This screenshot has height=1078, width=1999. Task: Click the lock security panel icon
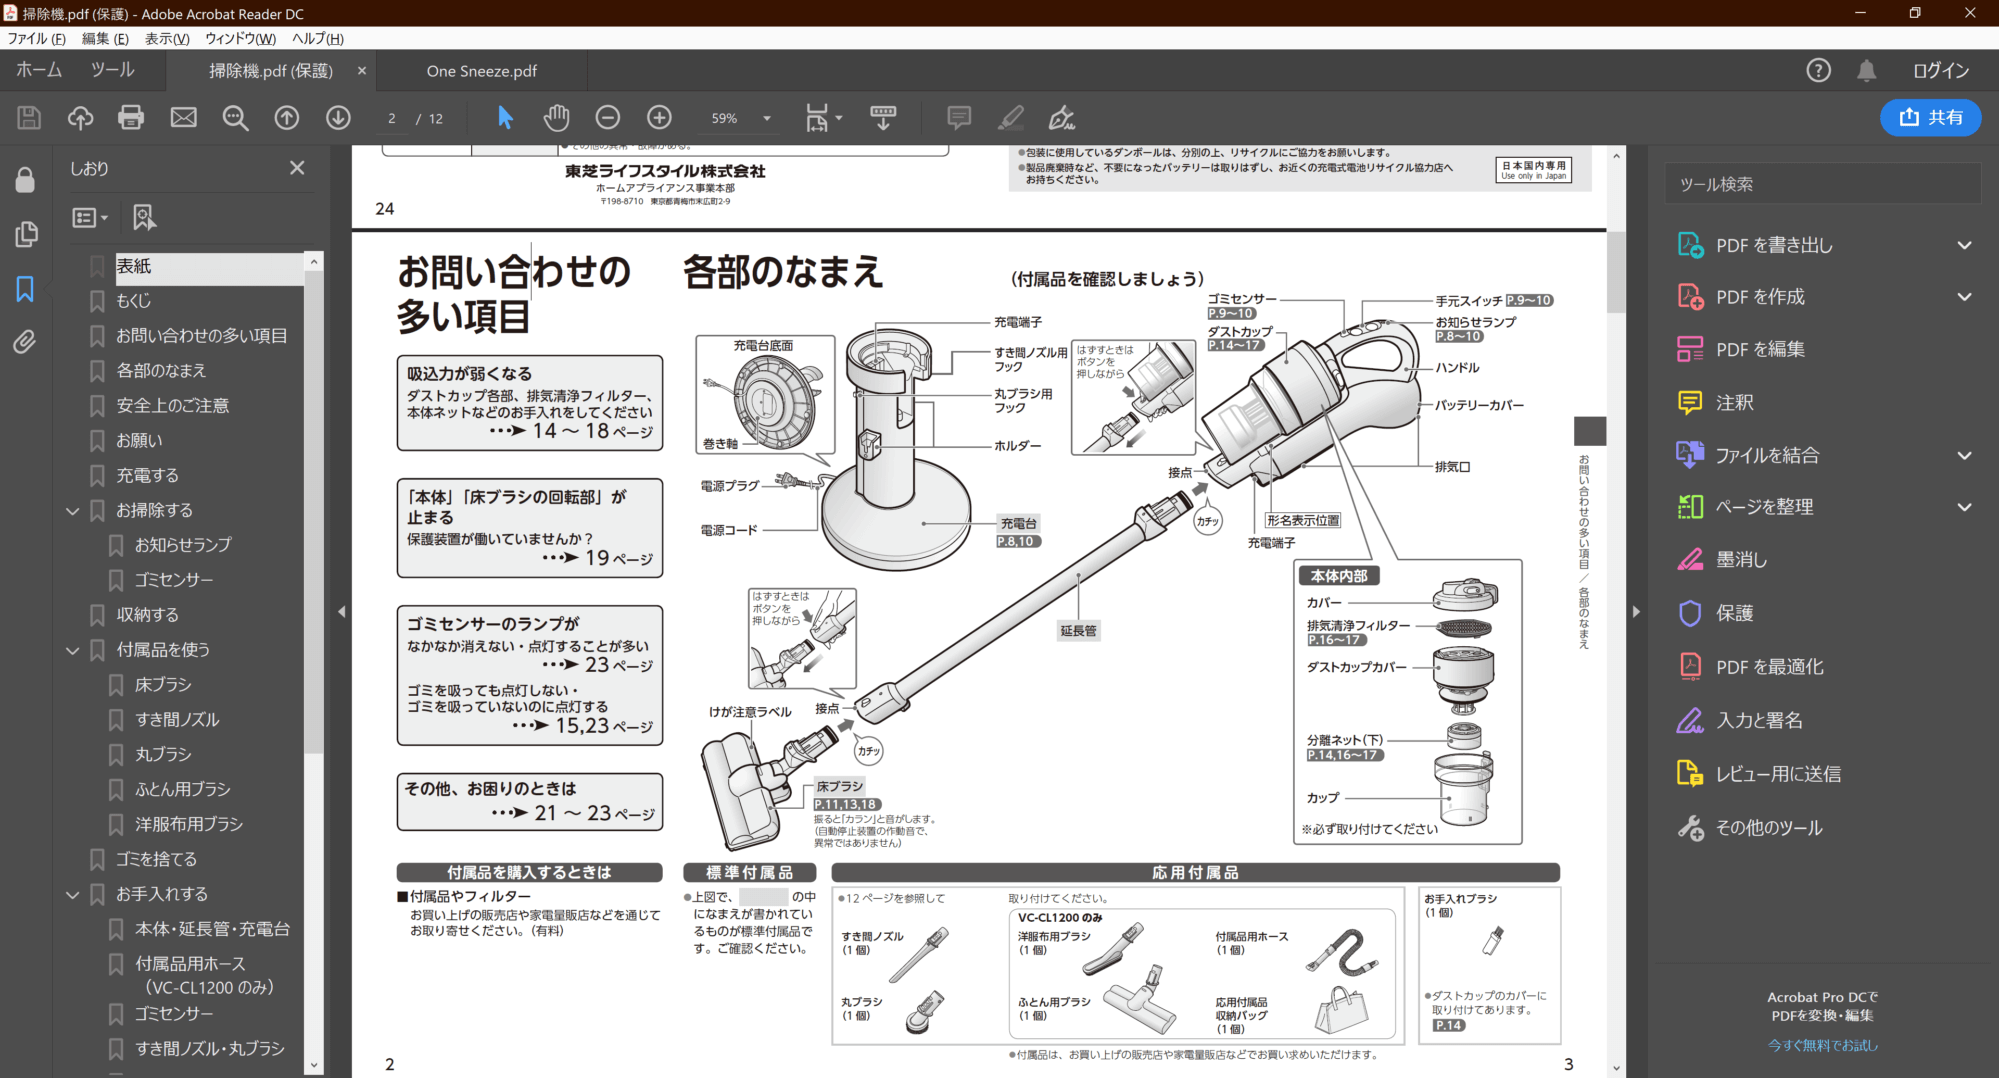pos(25,180)
